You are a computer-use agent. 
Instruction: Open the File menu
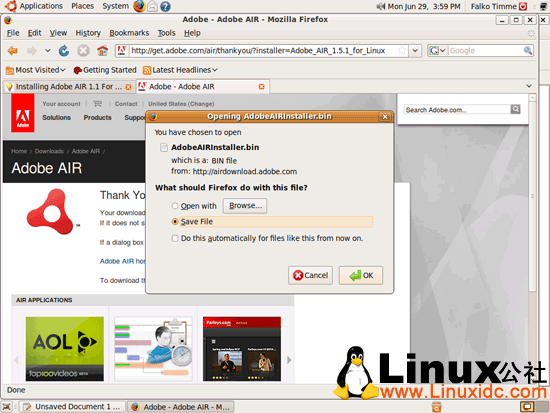tap(13, 33)
